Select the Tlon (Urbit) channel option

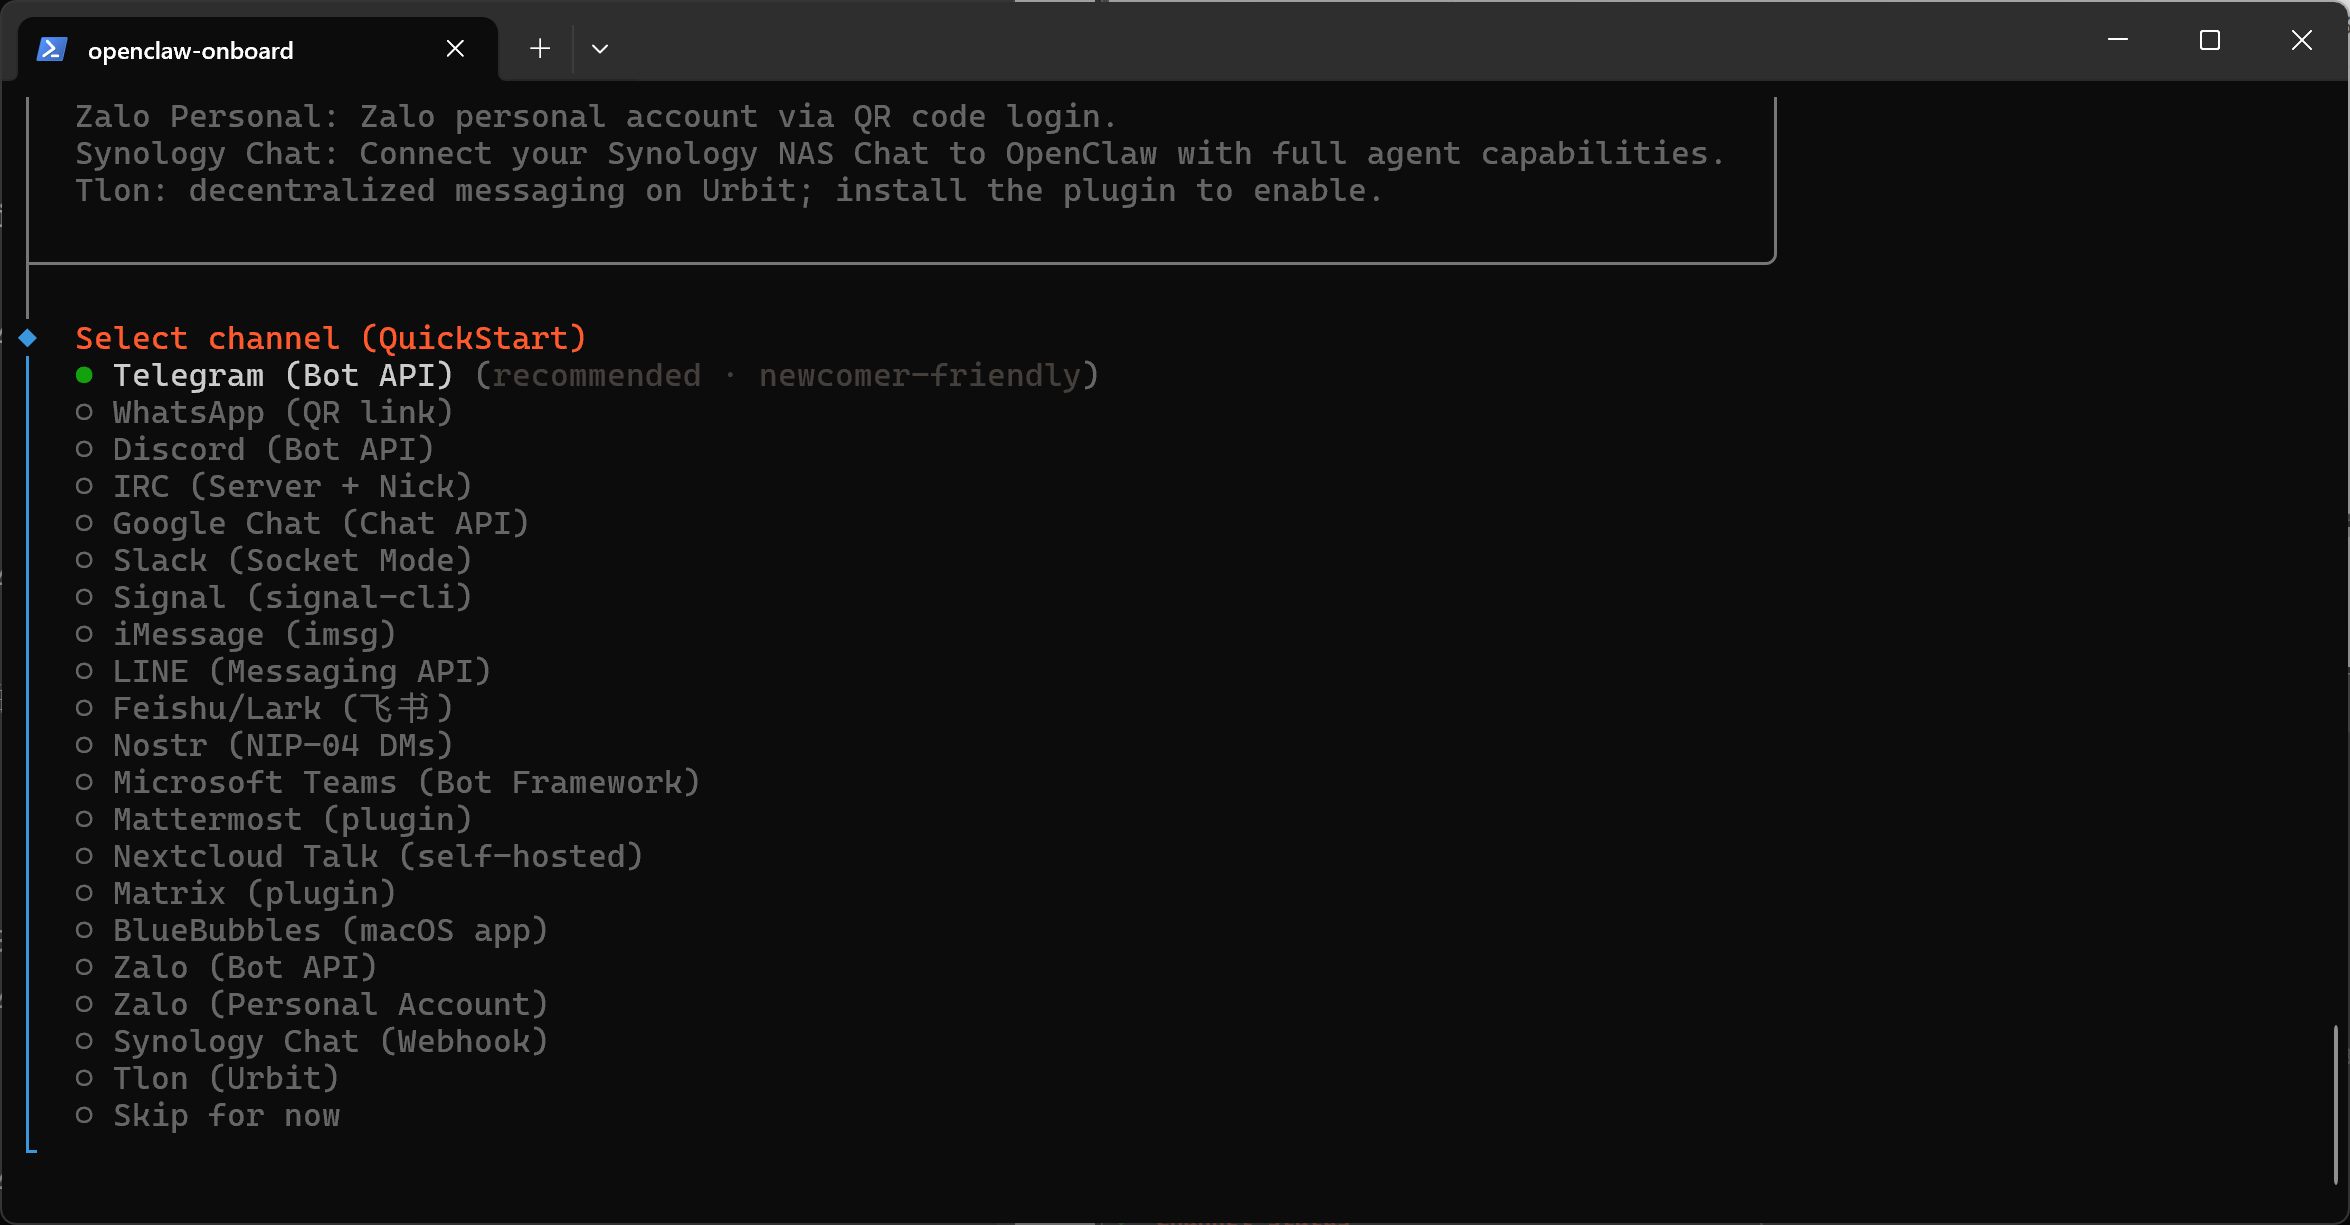pos(208,1078)
